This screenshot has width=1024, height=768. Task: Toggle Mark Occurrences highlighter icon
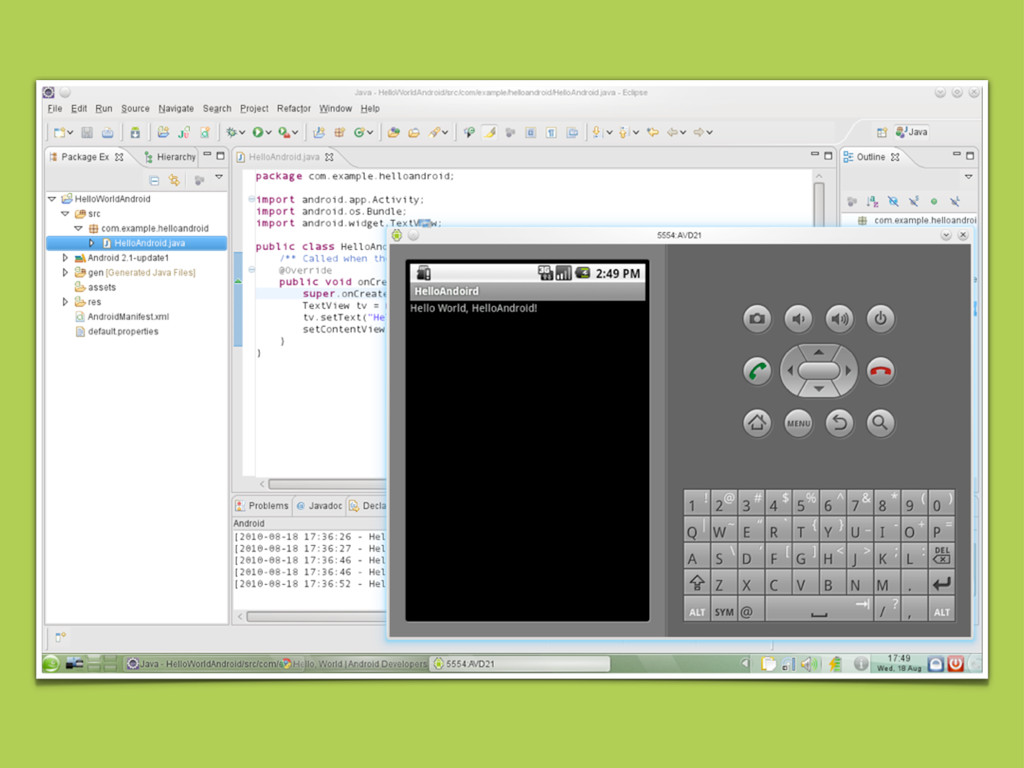(489, 133)
